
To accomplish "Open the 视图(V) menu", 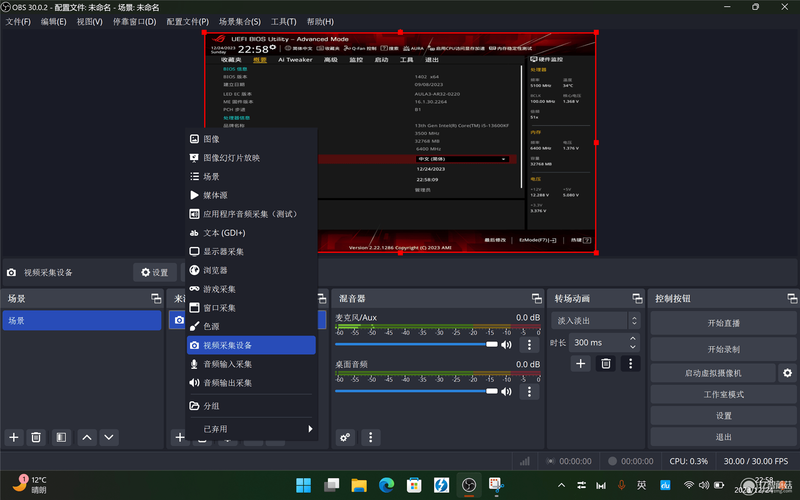I will tap(90, 21).
